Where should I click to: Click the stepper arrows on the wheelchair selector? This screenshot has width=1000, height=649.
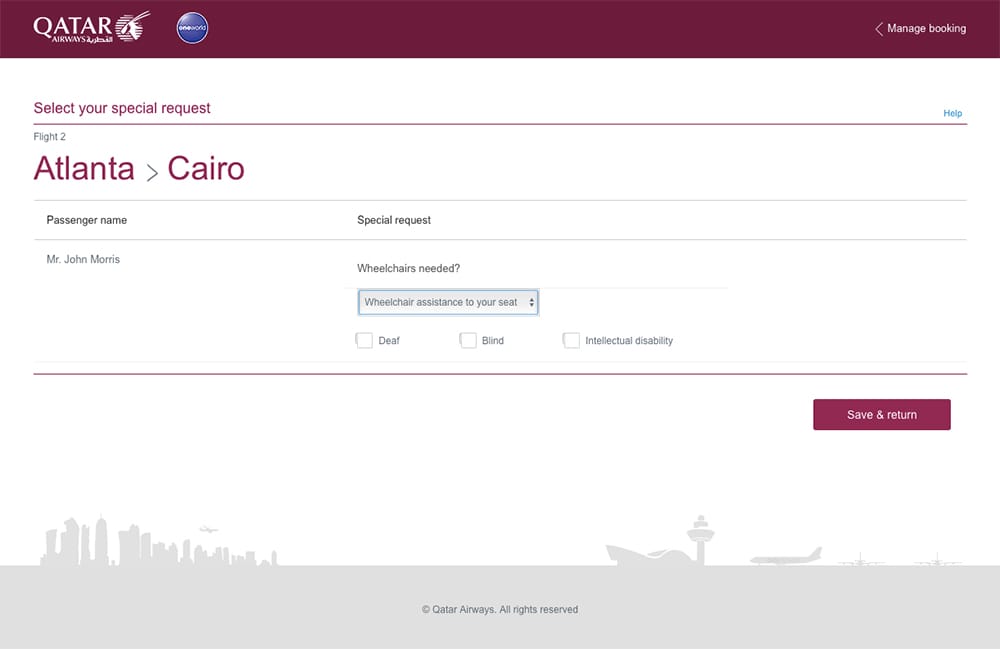(x=530, y=301)
